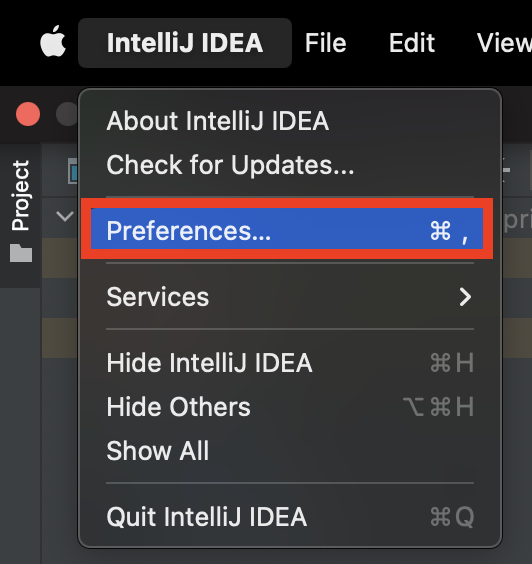Open the File menu

[x=326, y=43]
